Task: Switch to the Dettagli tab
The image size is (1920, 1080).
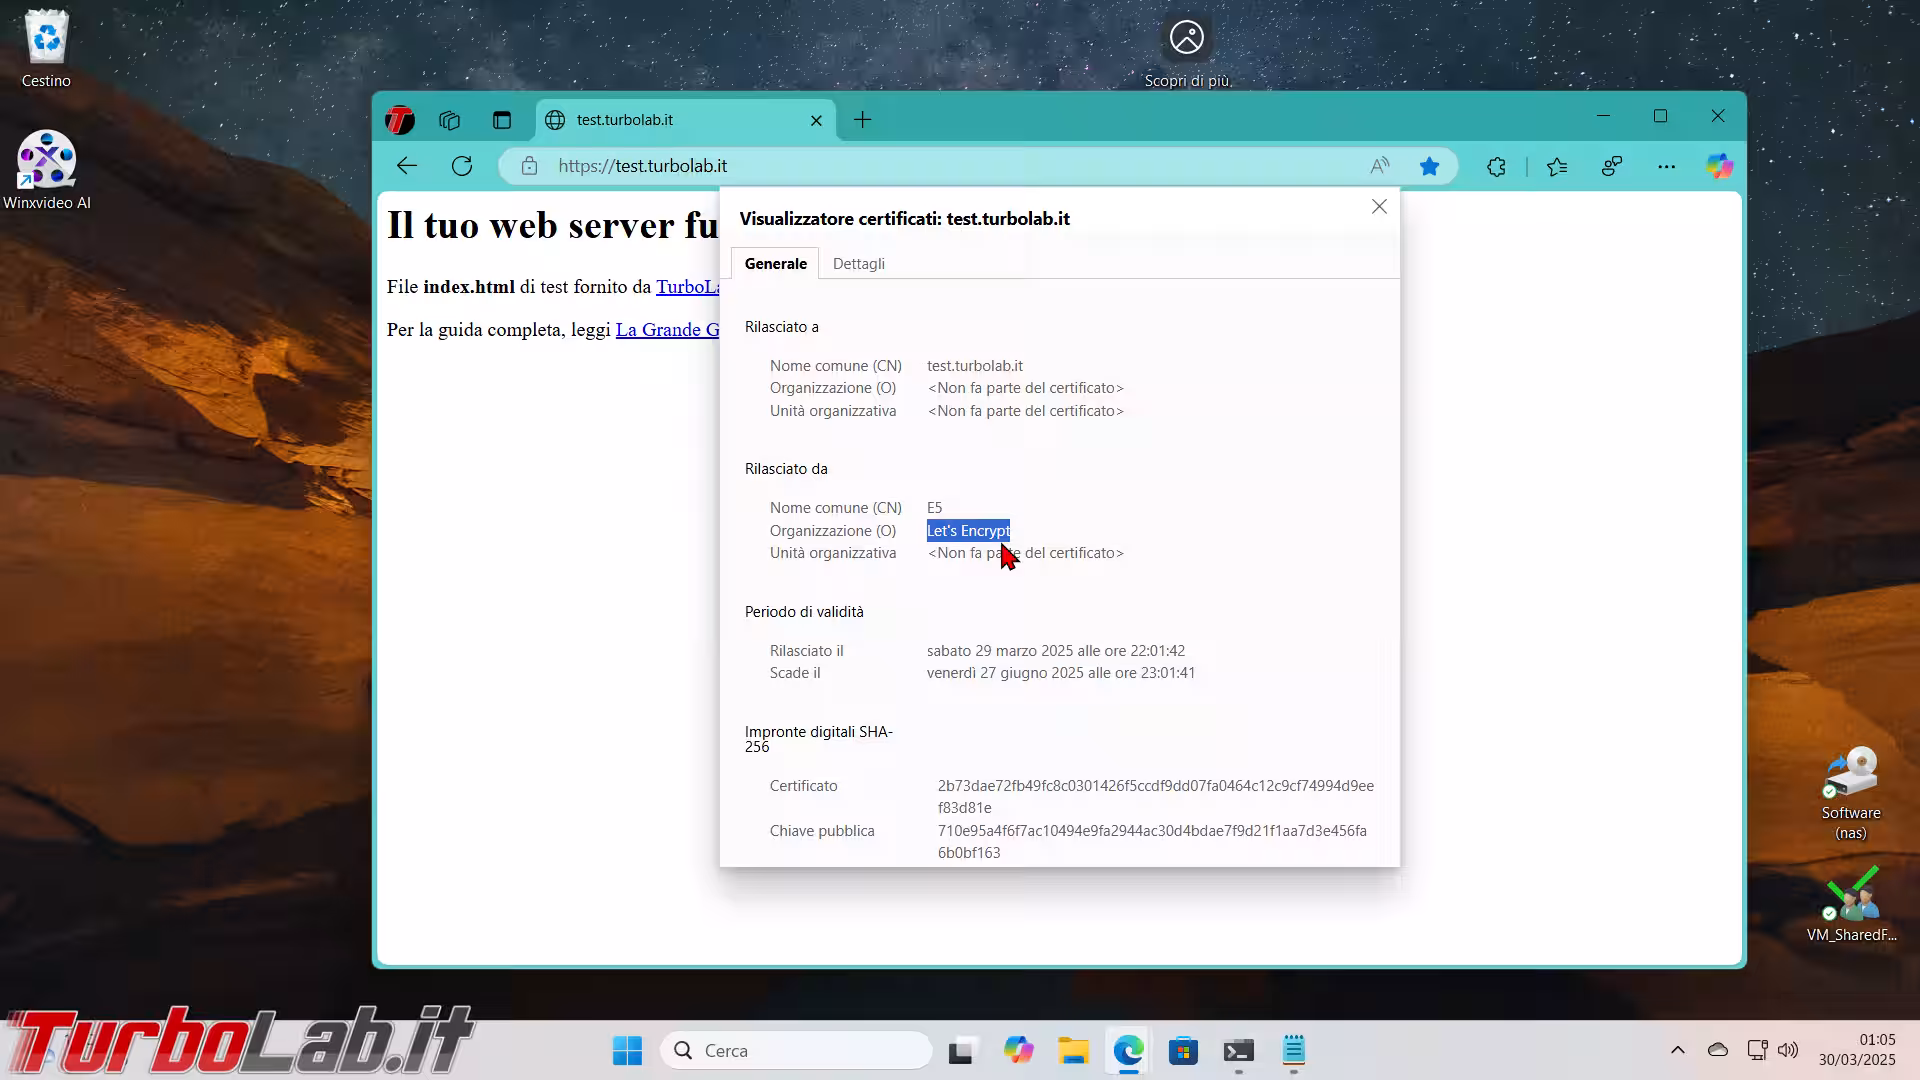Action: [x=858, y=264]
